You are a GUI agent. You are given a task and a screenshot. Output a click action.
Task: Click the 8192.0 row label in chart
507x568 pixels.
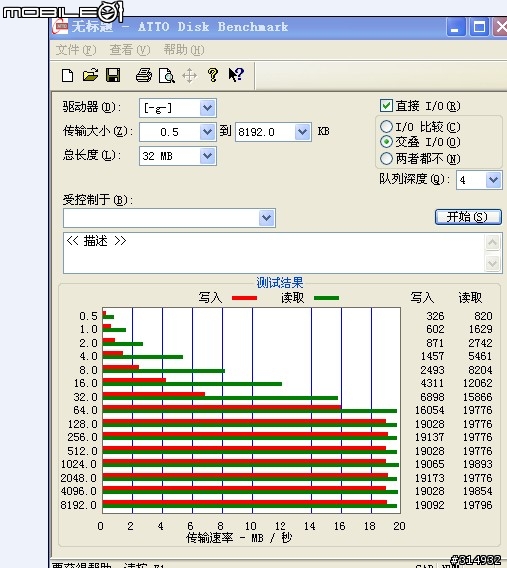click(x=79, y=505)
